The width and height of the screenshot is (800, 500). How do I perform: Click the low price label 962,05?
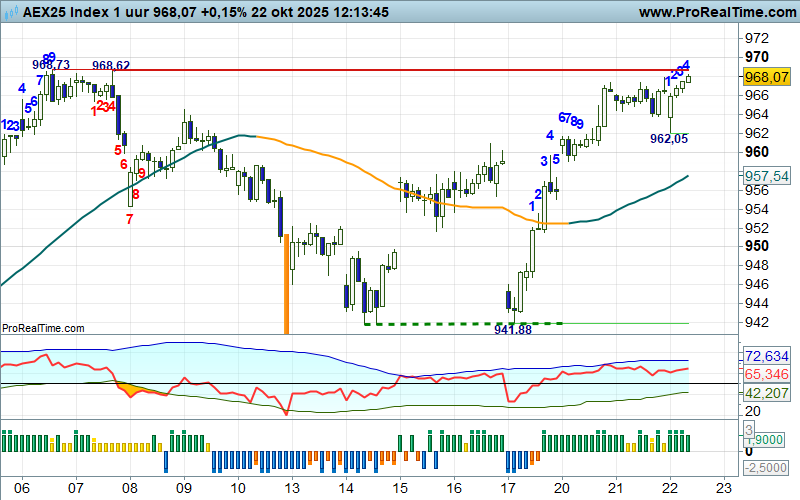coord(669,138)
